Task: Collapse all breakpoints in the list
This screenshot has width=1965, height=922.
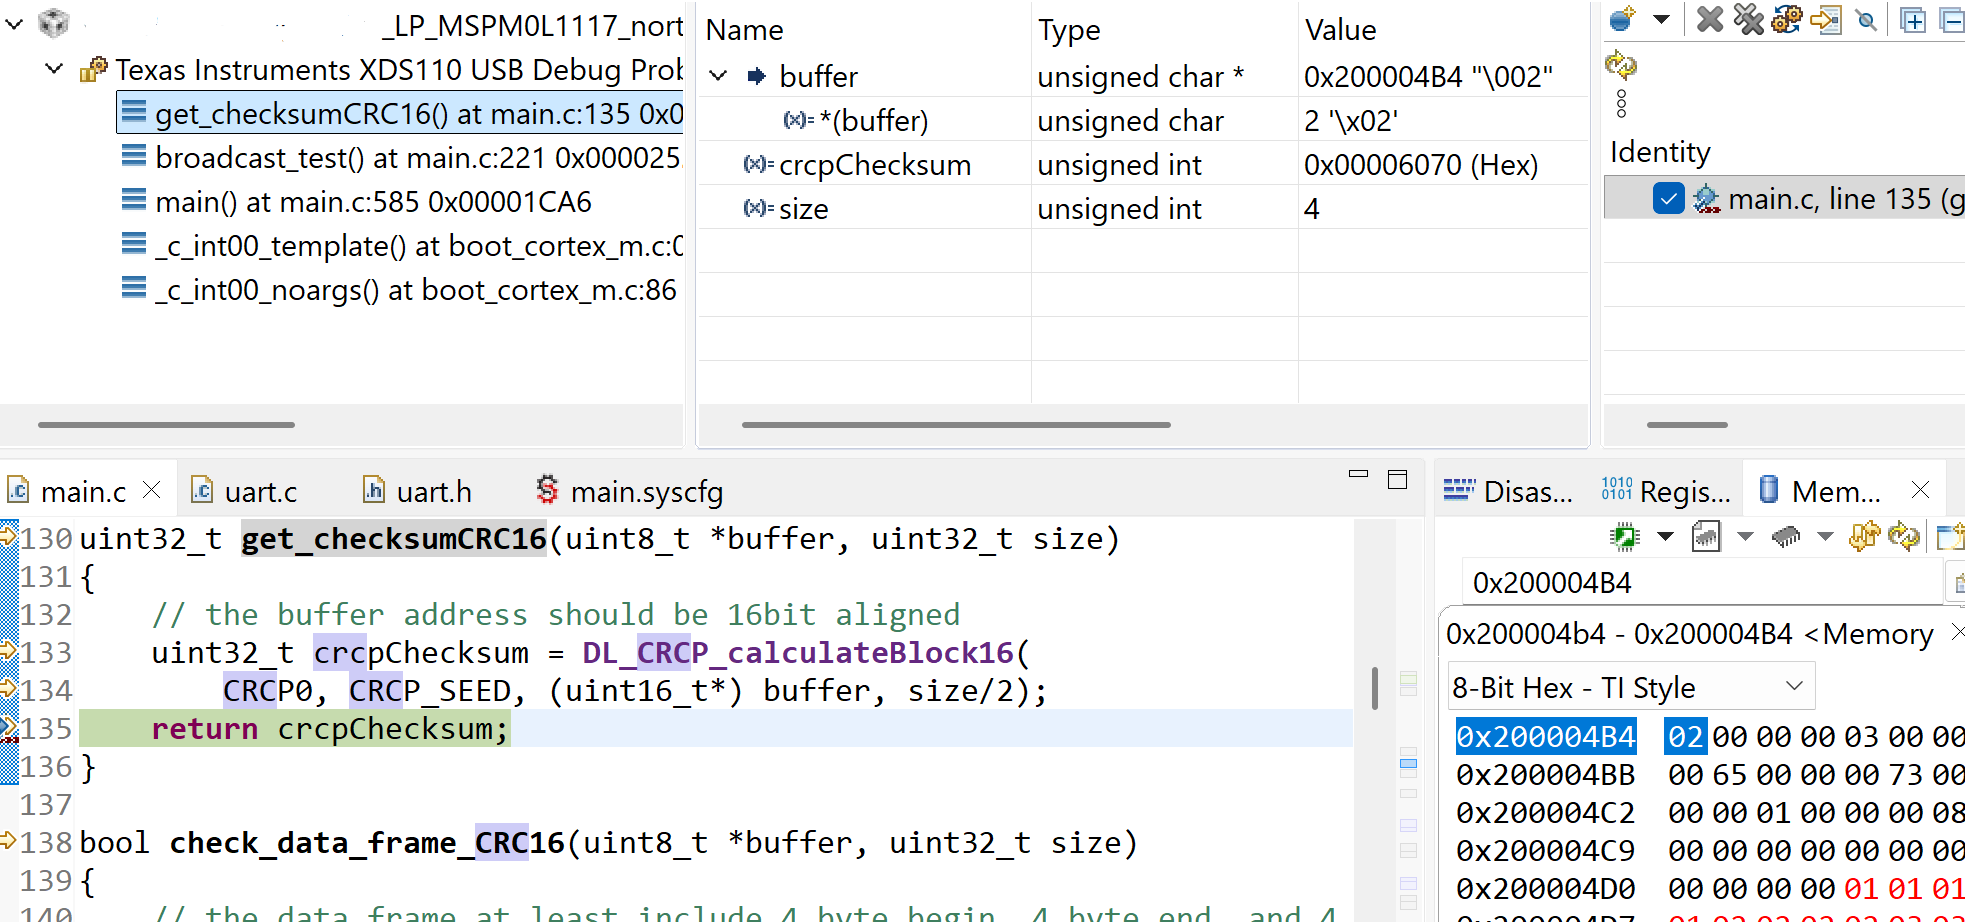Action: click(x=1952, y=20)
